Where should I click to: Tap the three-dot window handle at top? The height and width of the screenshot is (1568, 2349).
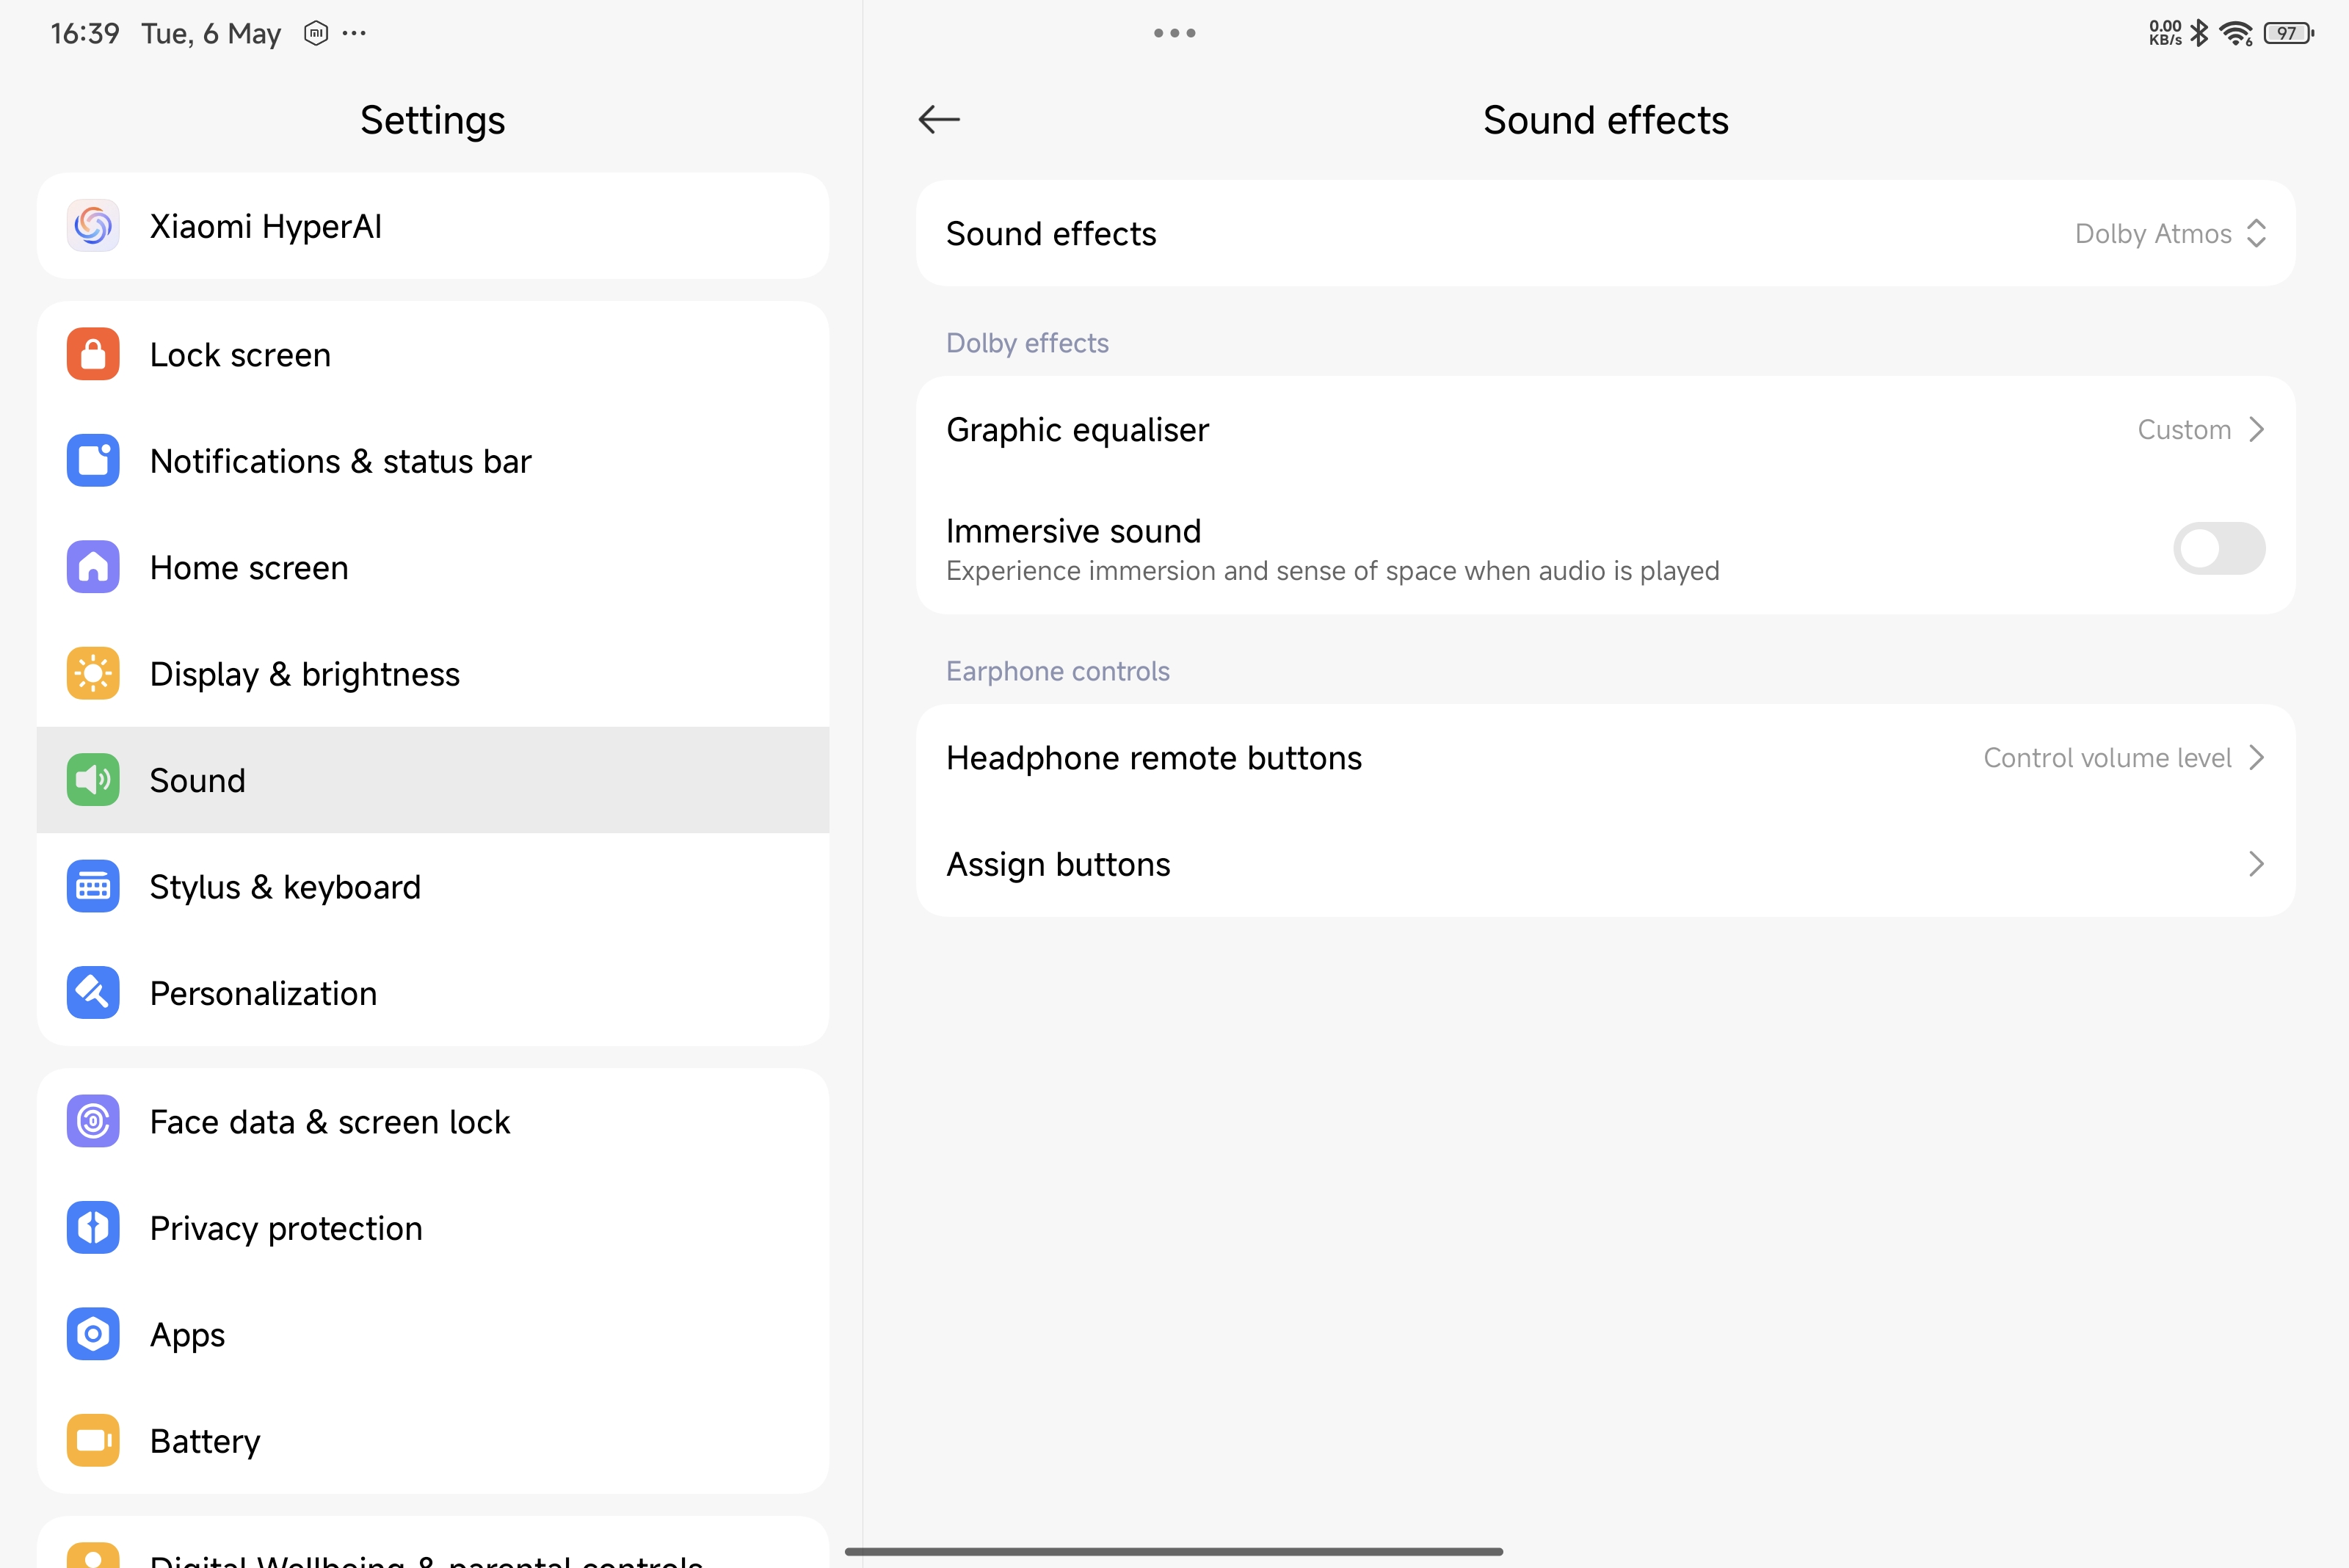(1174, 33)
